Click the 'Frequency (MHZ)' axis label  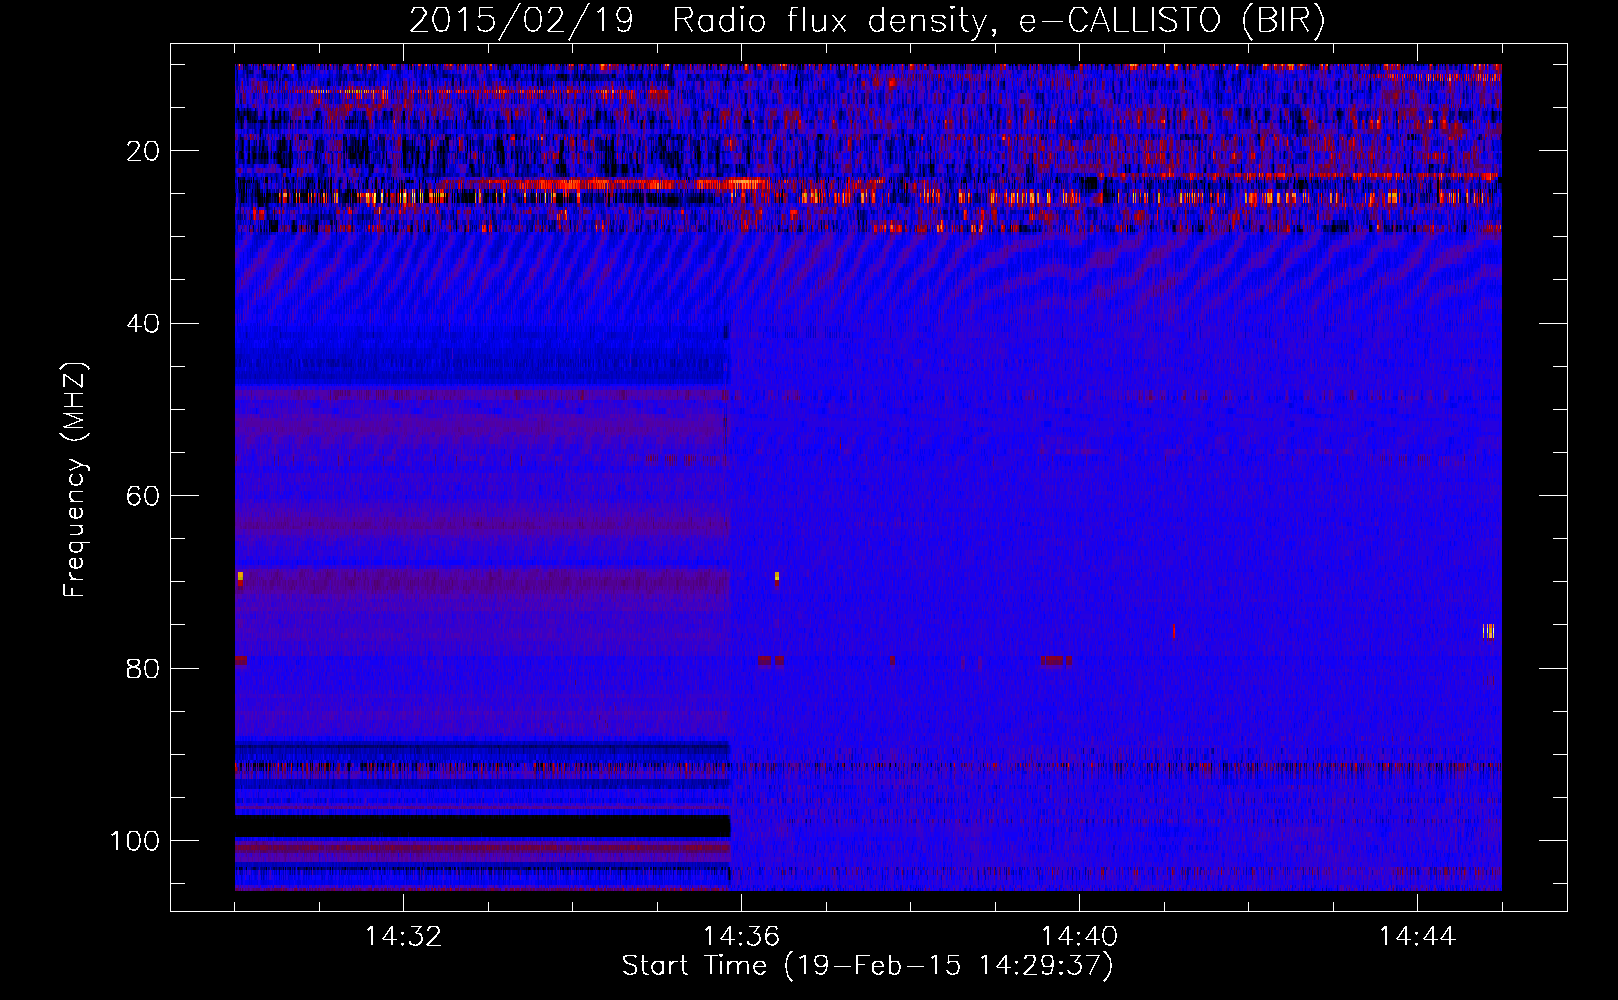(75, 479)
